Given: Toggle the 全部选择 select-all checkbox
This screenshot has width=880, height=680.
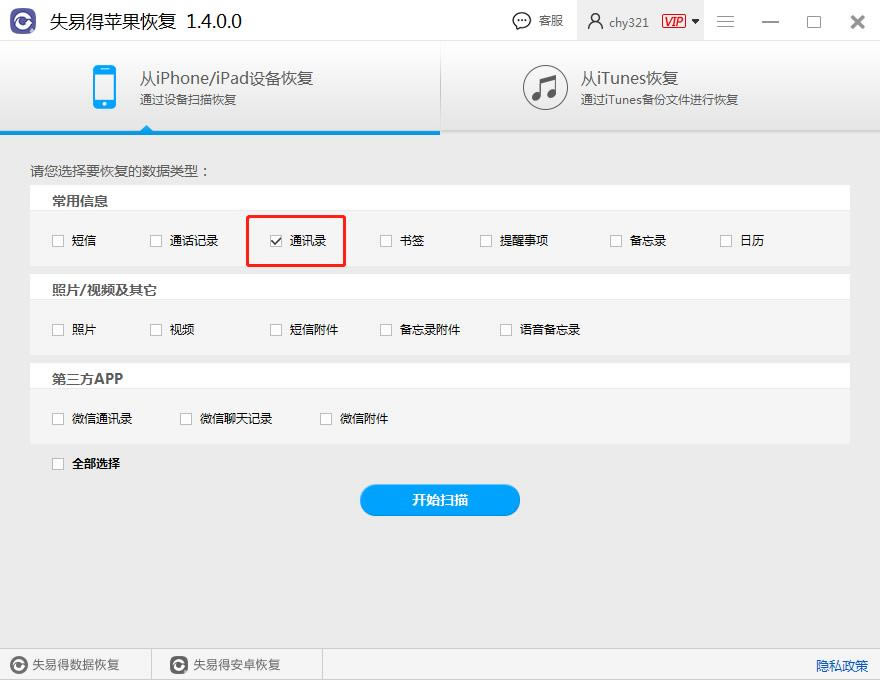Looking at the screenshot, I should pos(58,464).
